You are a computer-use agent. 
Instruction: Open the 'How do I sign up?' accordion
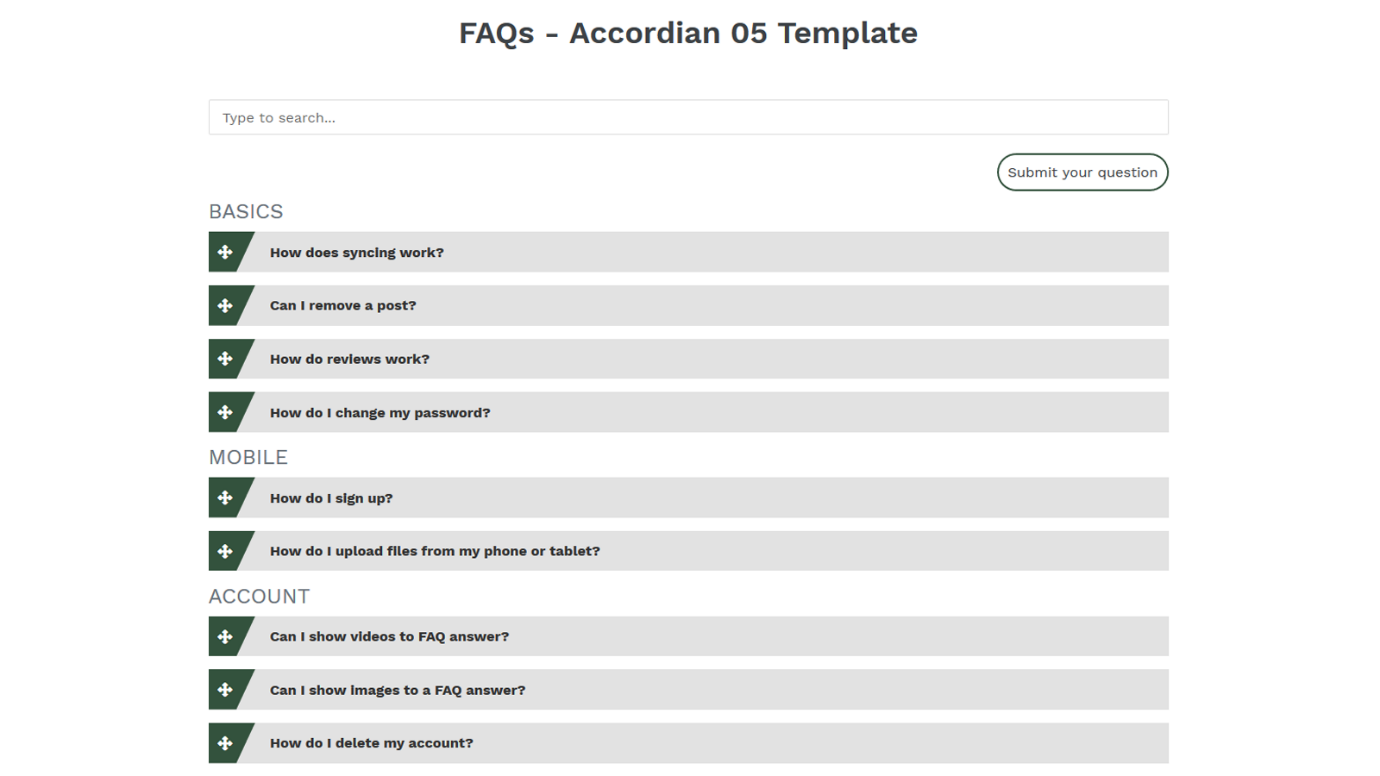coord(331,498)
